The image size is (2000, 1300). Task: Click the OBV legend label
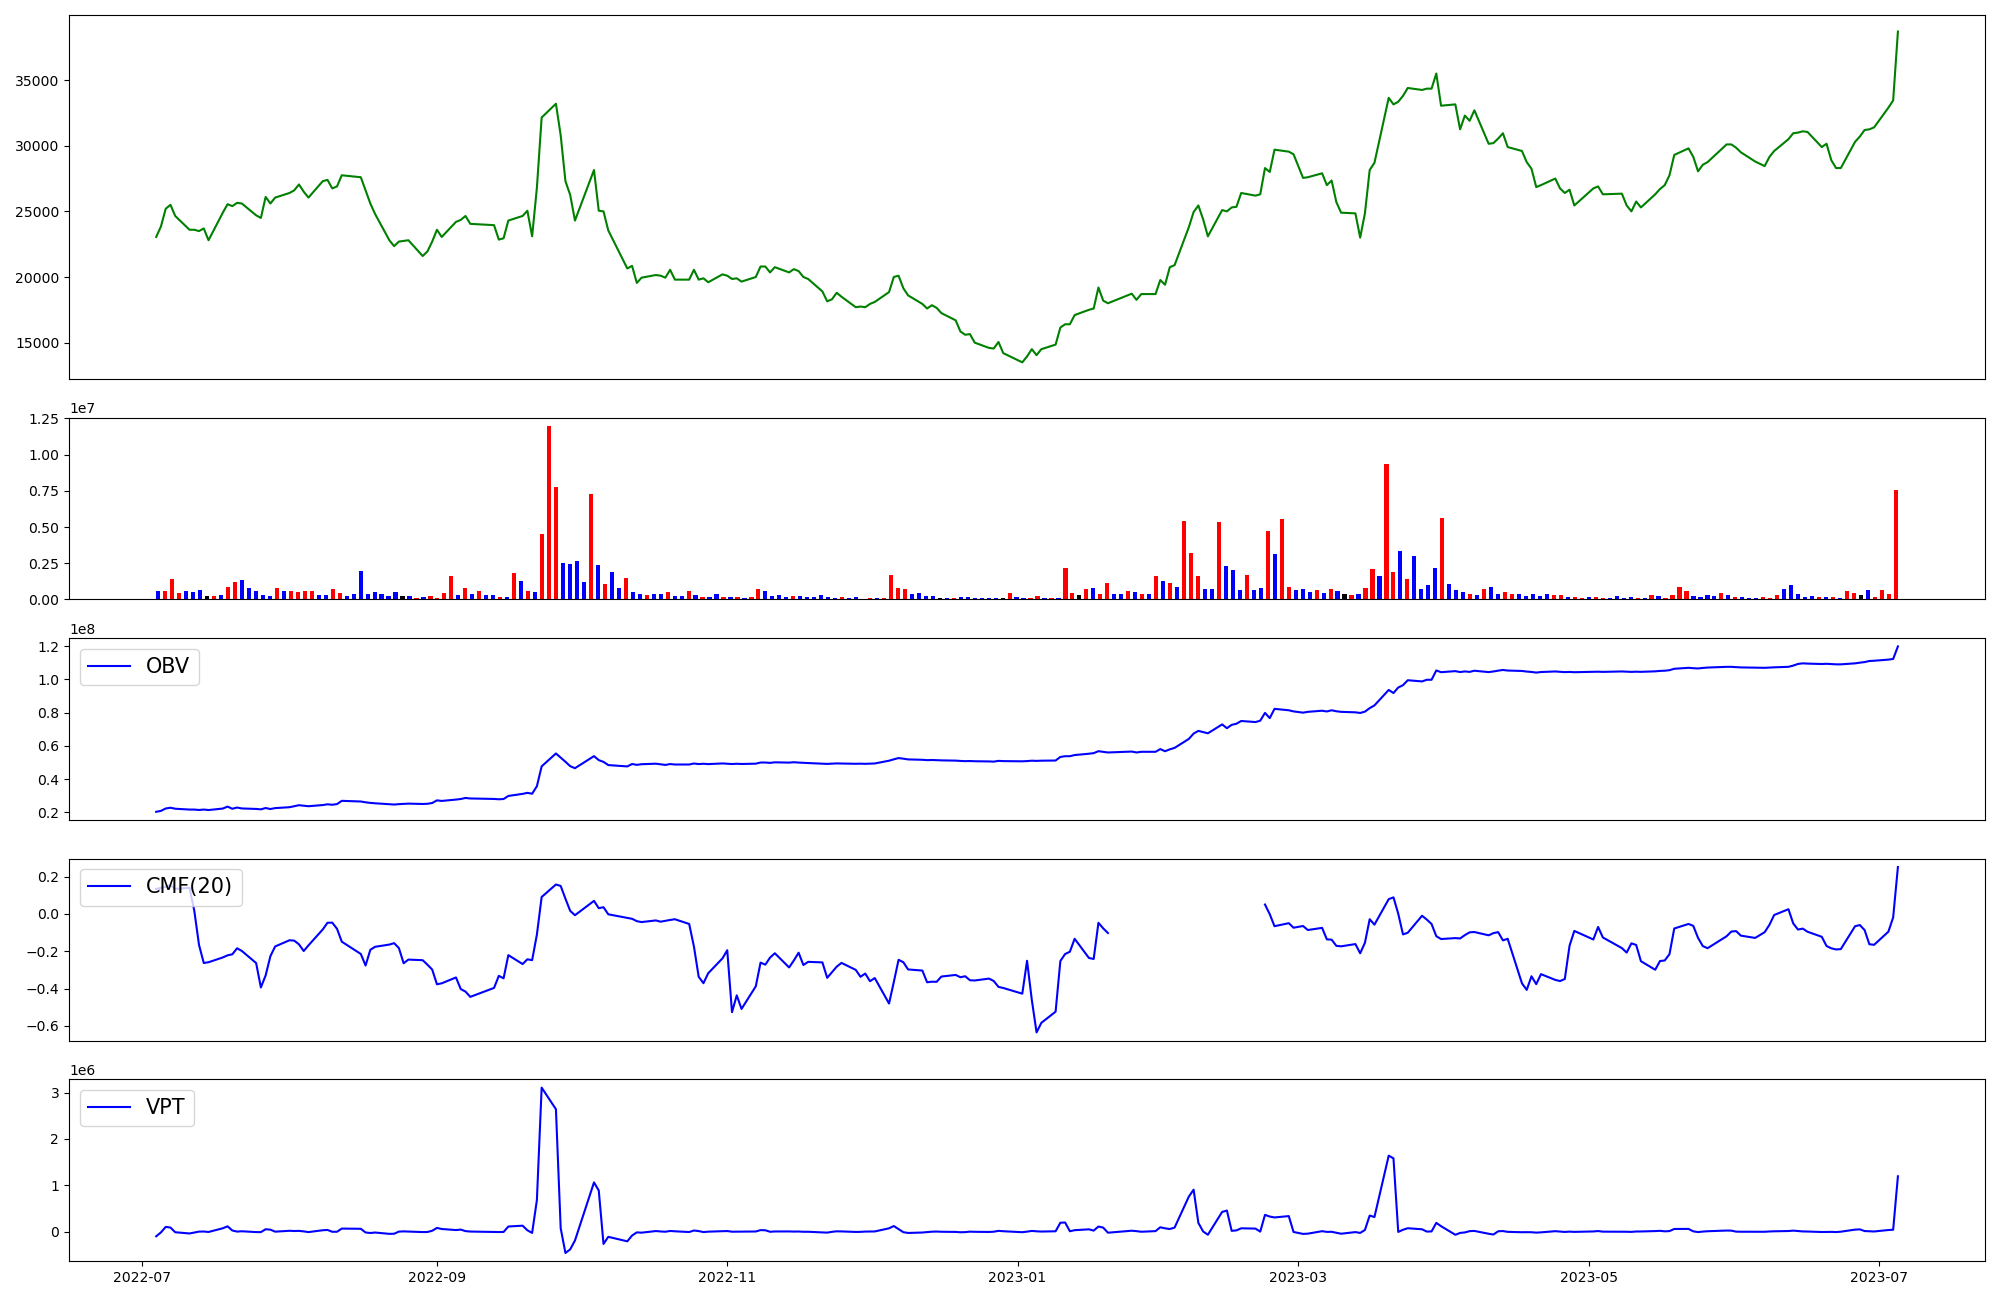[x=167, y=666]
